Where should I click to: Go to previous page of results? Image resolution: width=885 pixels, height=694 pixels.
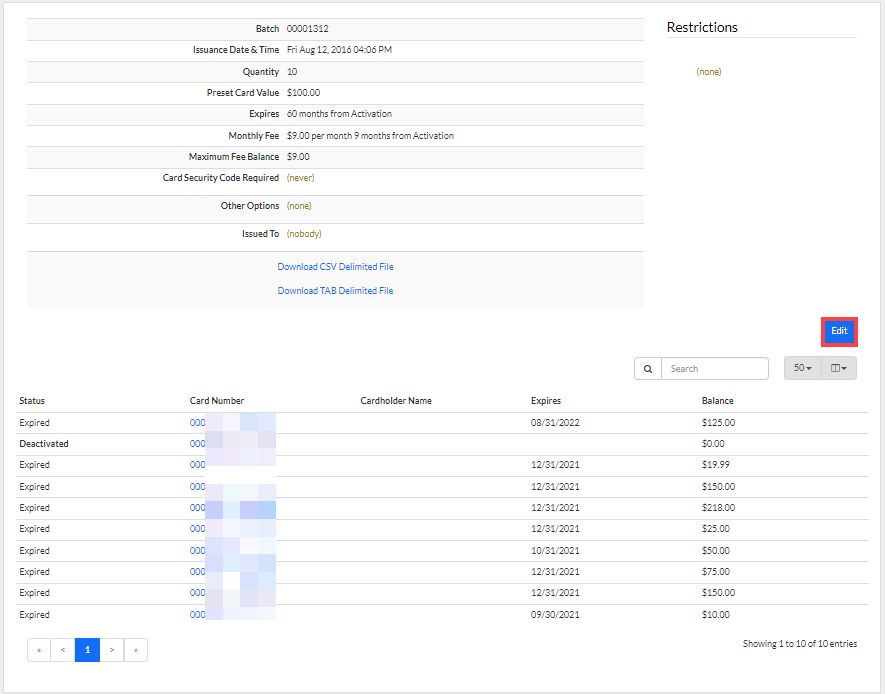coord(63,650)
